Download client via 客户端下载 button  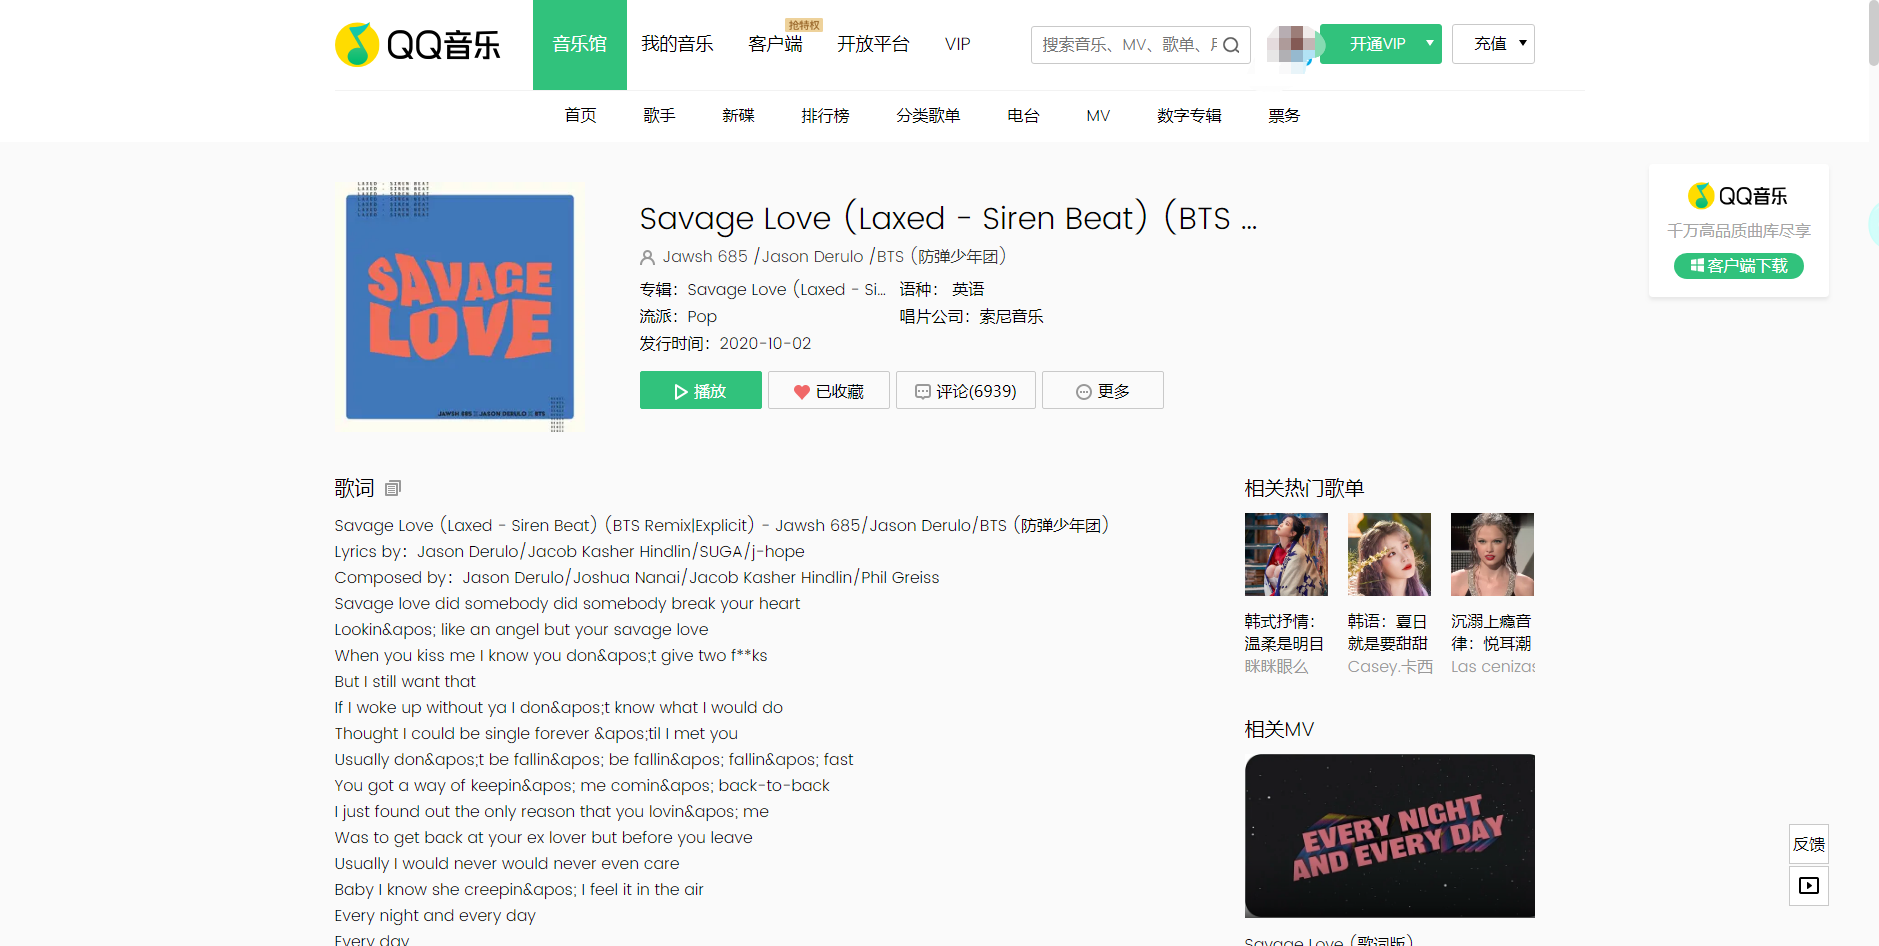(x=1739, y=266)
